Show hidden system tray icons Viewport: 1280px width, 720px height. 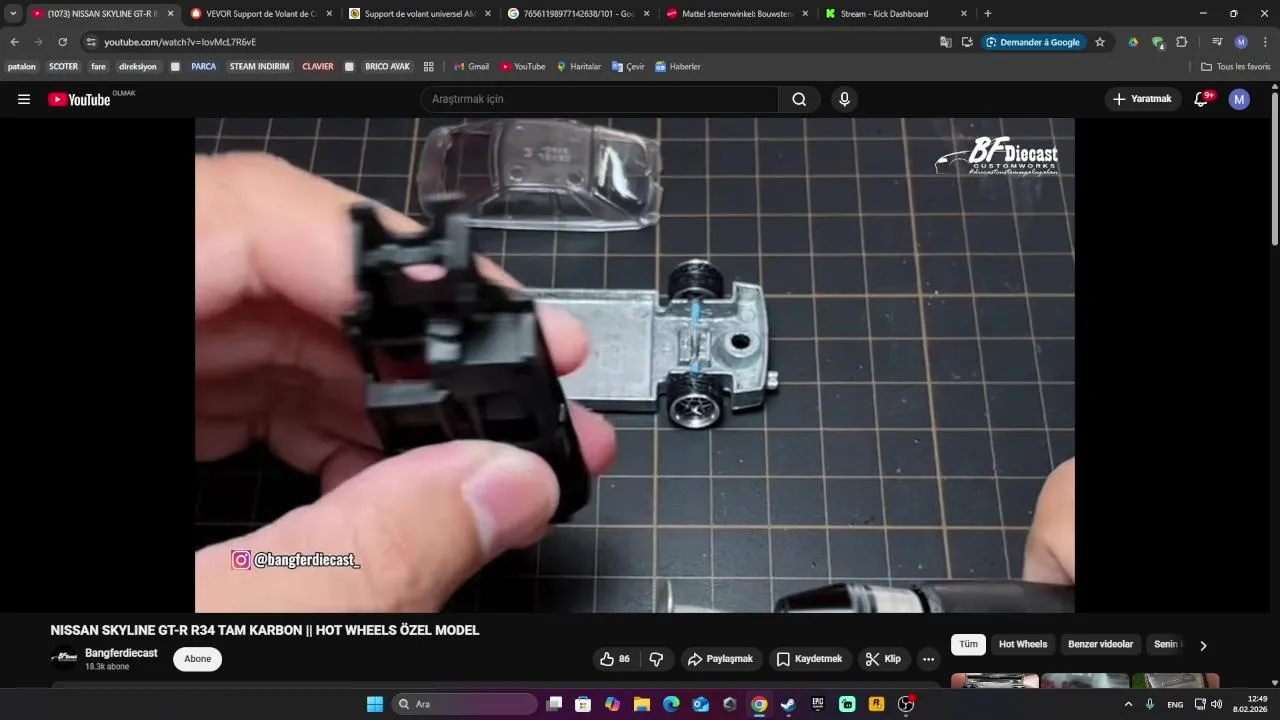[1129, 704]
